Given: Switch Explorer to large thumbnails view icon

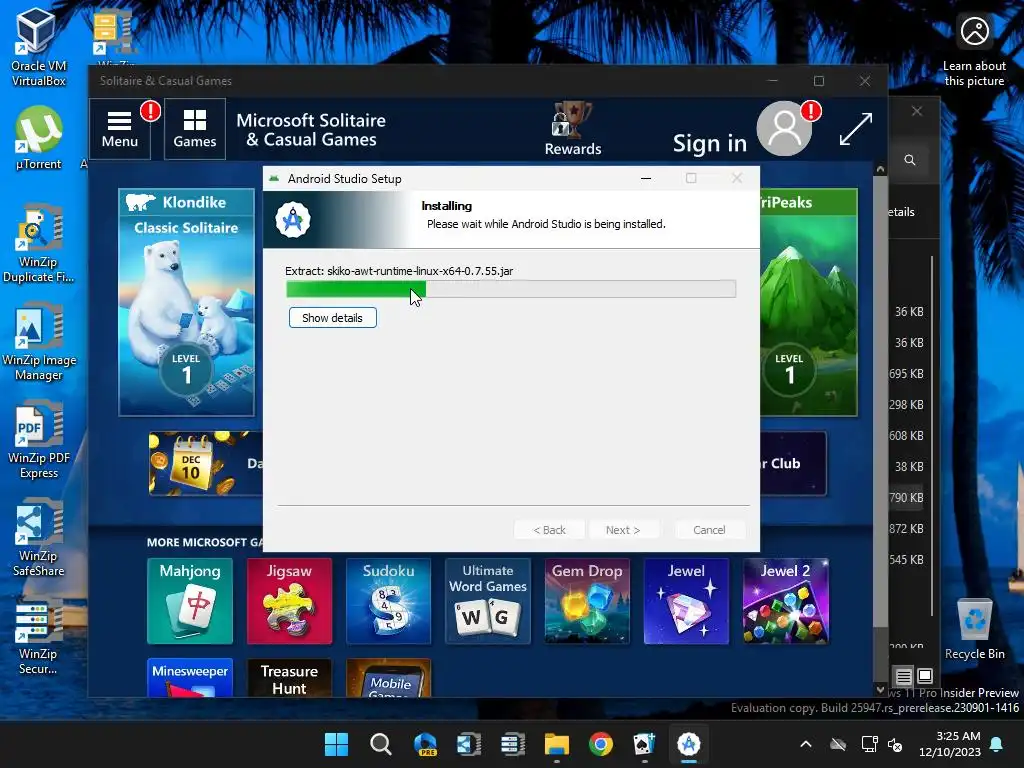Looking at the screenshot, I should point(925,675).
